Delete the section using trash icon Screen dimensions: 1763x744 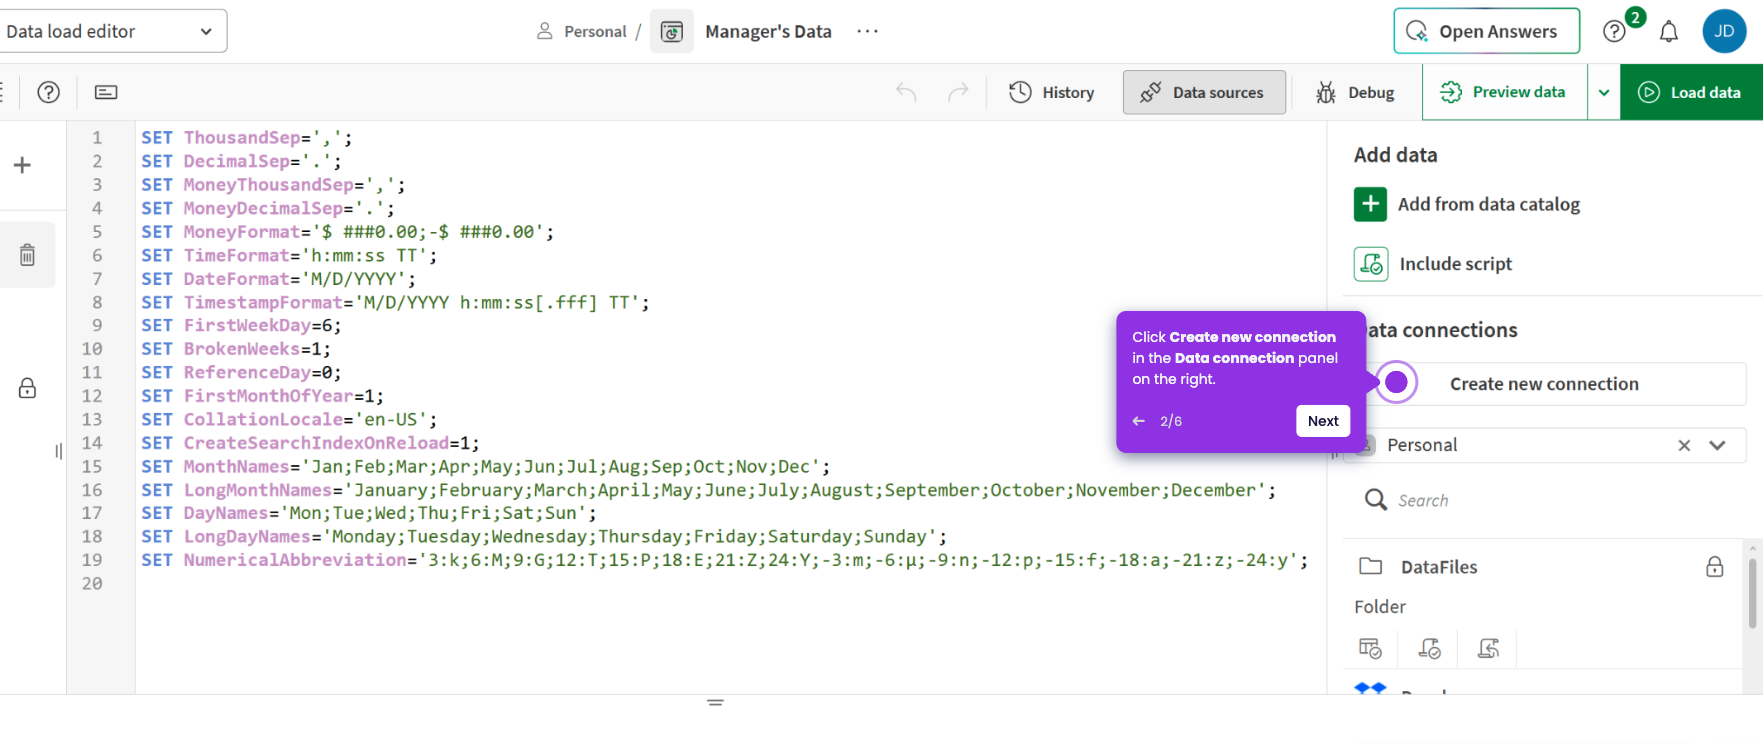[x=27, y=254]
